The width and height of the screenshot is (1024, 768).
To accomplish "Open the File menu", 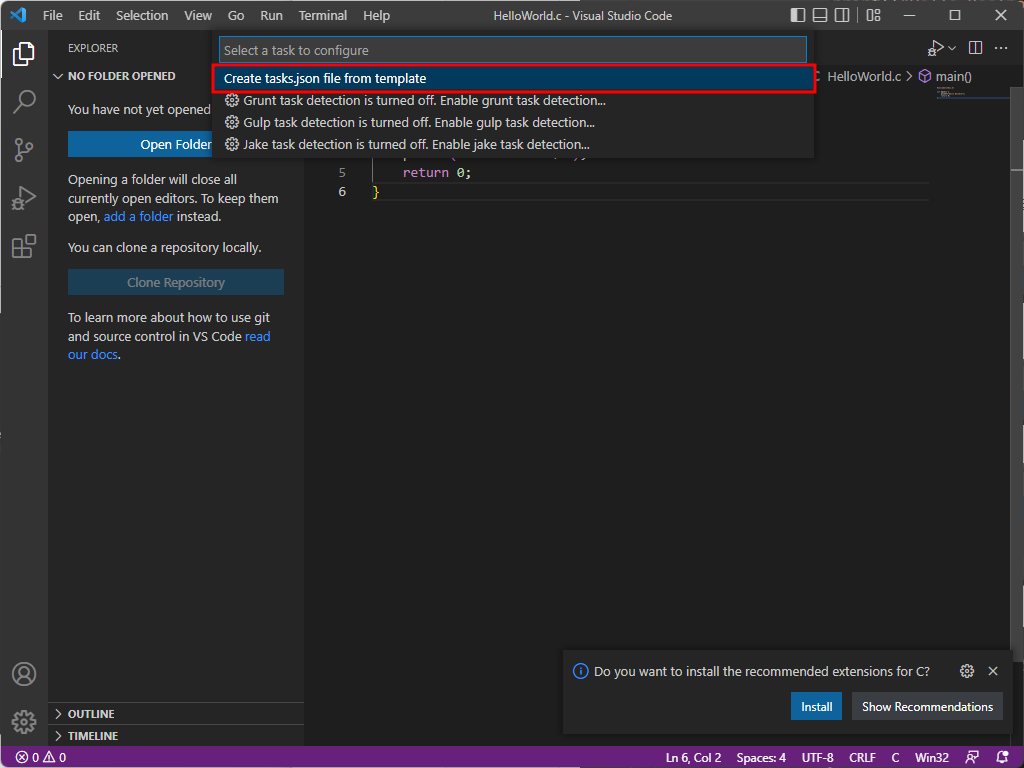I will coord(52,15).
